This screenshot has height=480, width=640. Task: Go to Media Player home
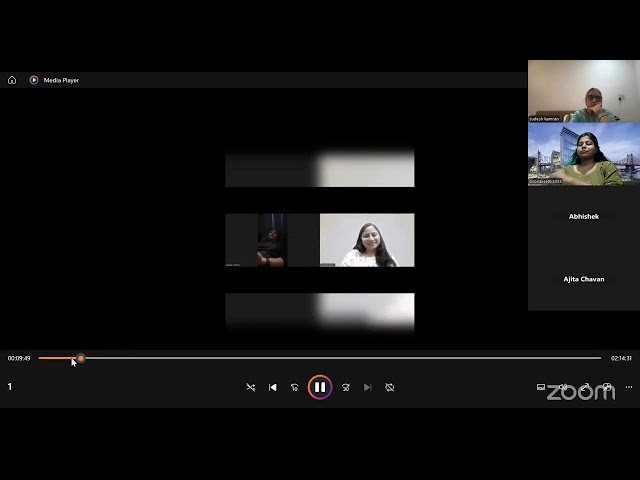point(12,80)
